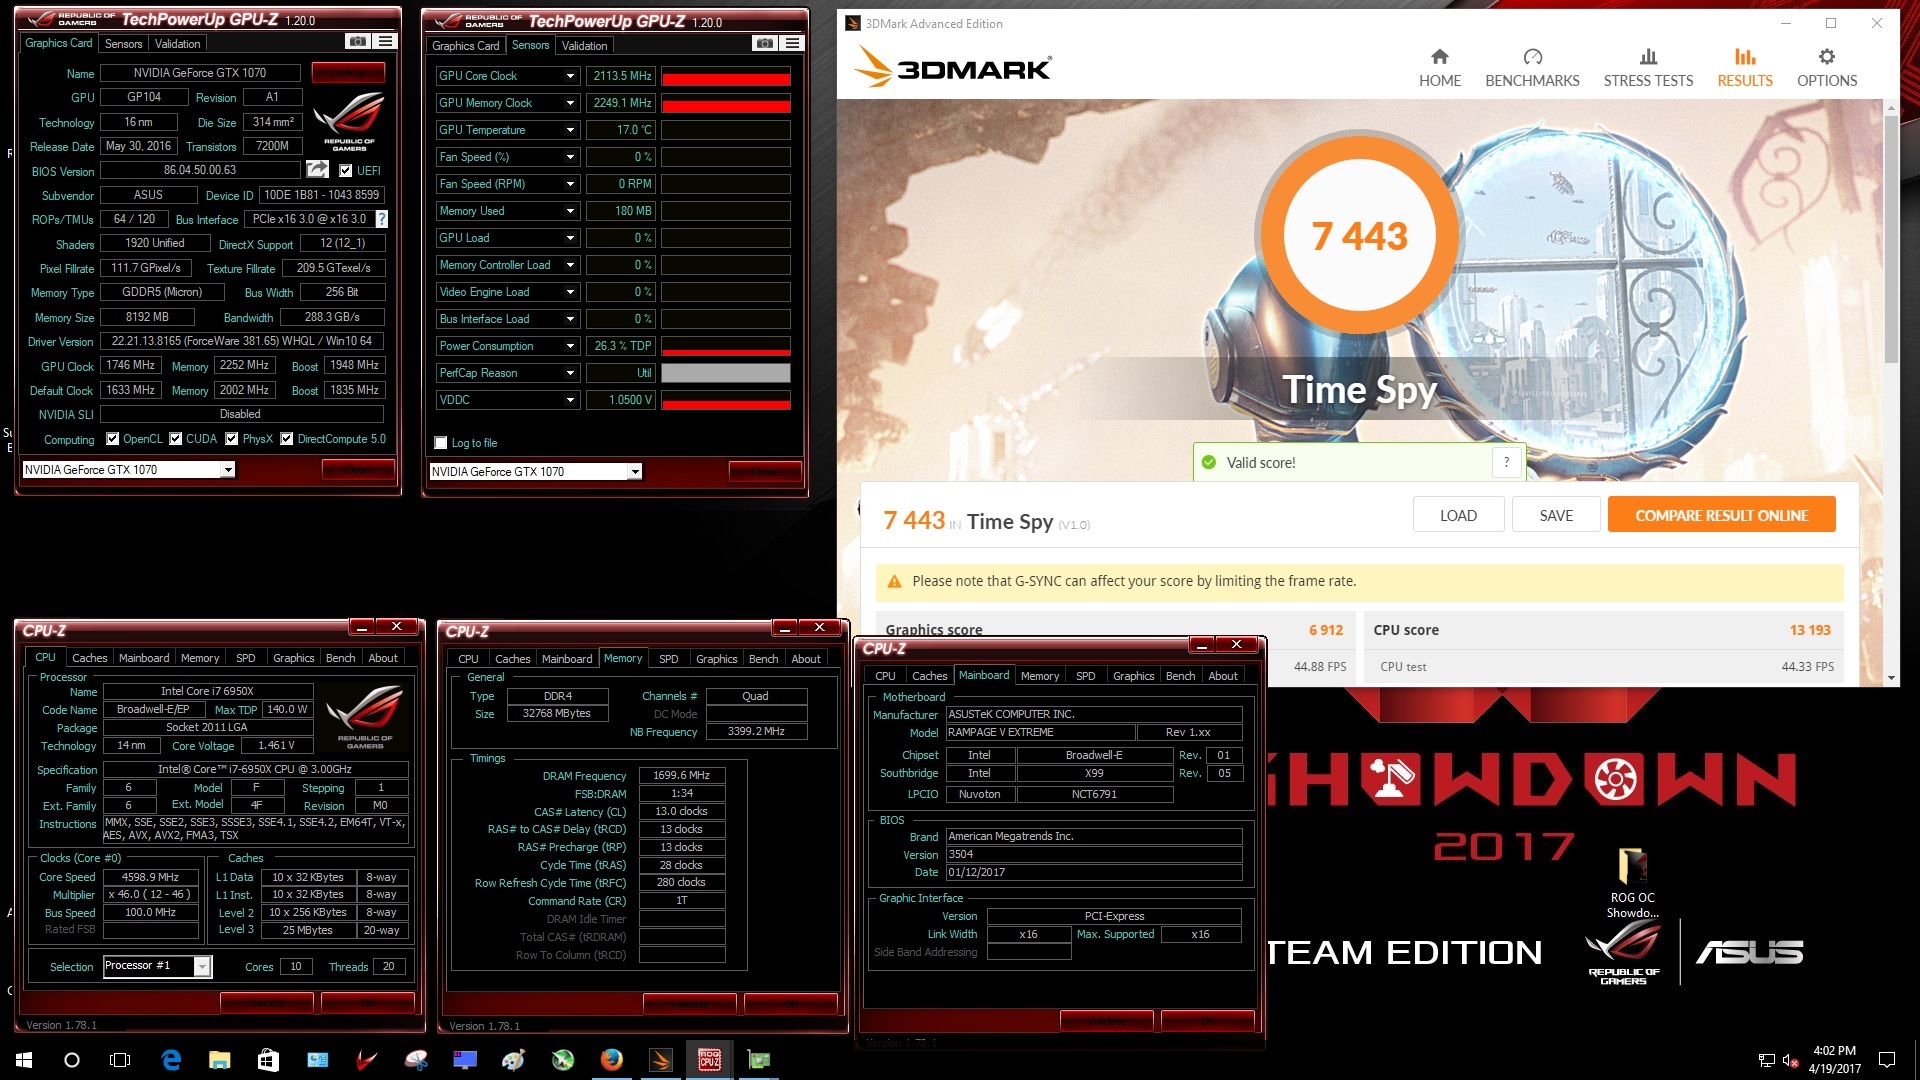The image size is (1920, 1080).
Task: Enable the Log to file checkbox
Action: point(440,442)
